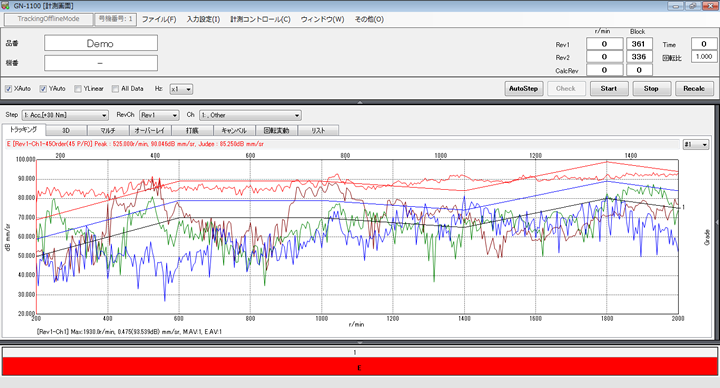Collapse the upper panel using the splitter arrow
720x388 pixels.
click(x=360, y=102)
